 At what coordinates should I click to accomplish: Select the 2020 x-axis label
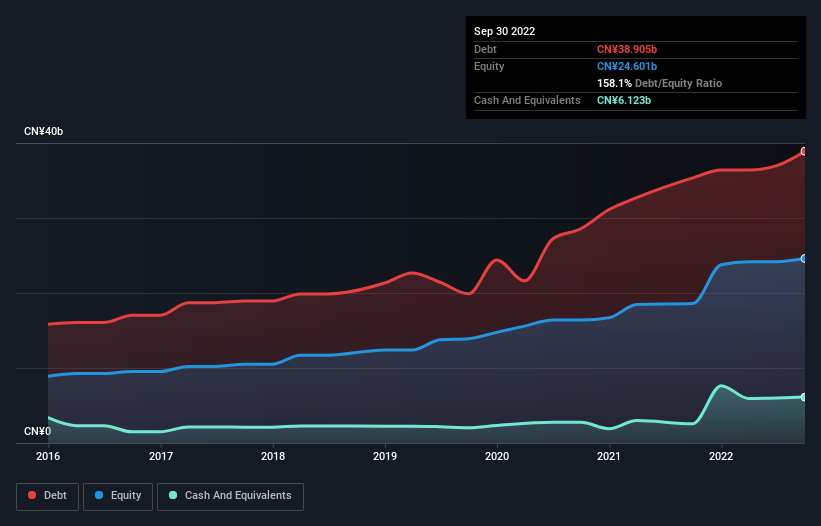pos(497,456)
